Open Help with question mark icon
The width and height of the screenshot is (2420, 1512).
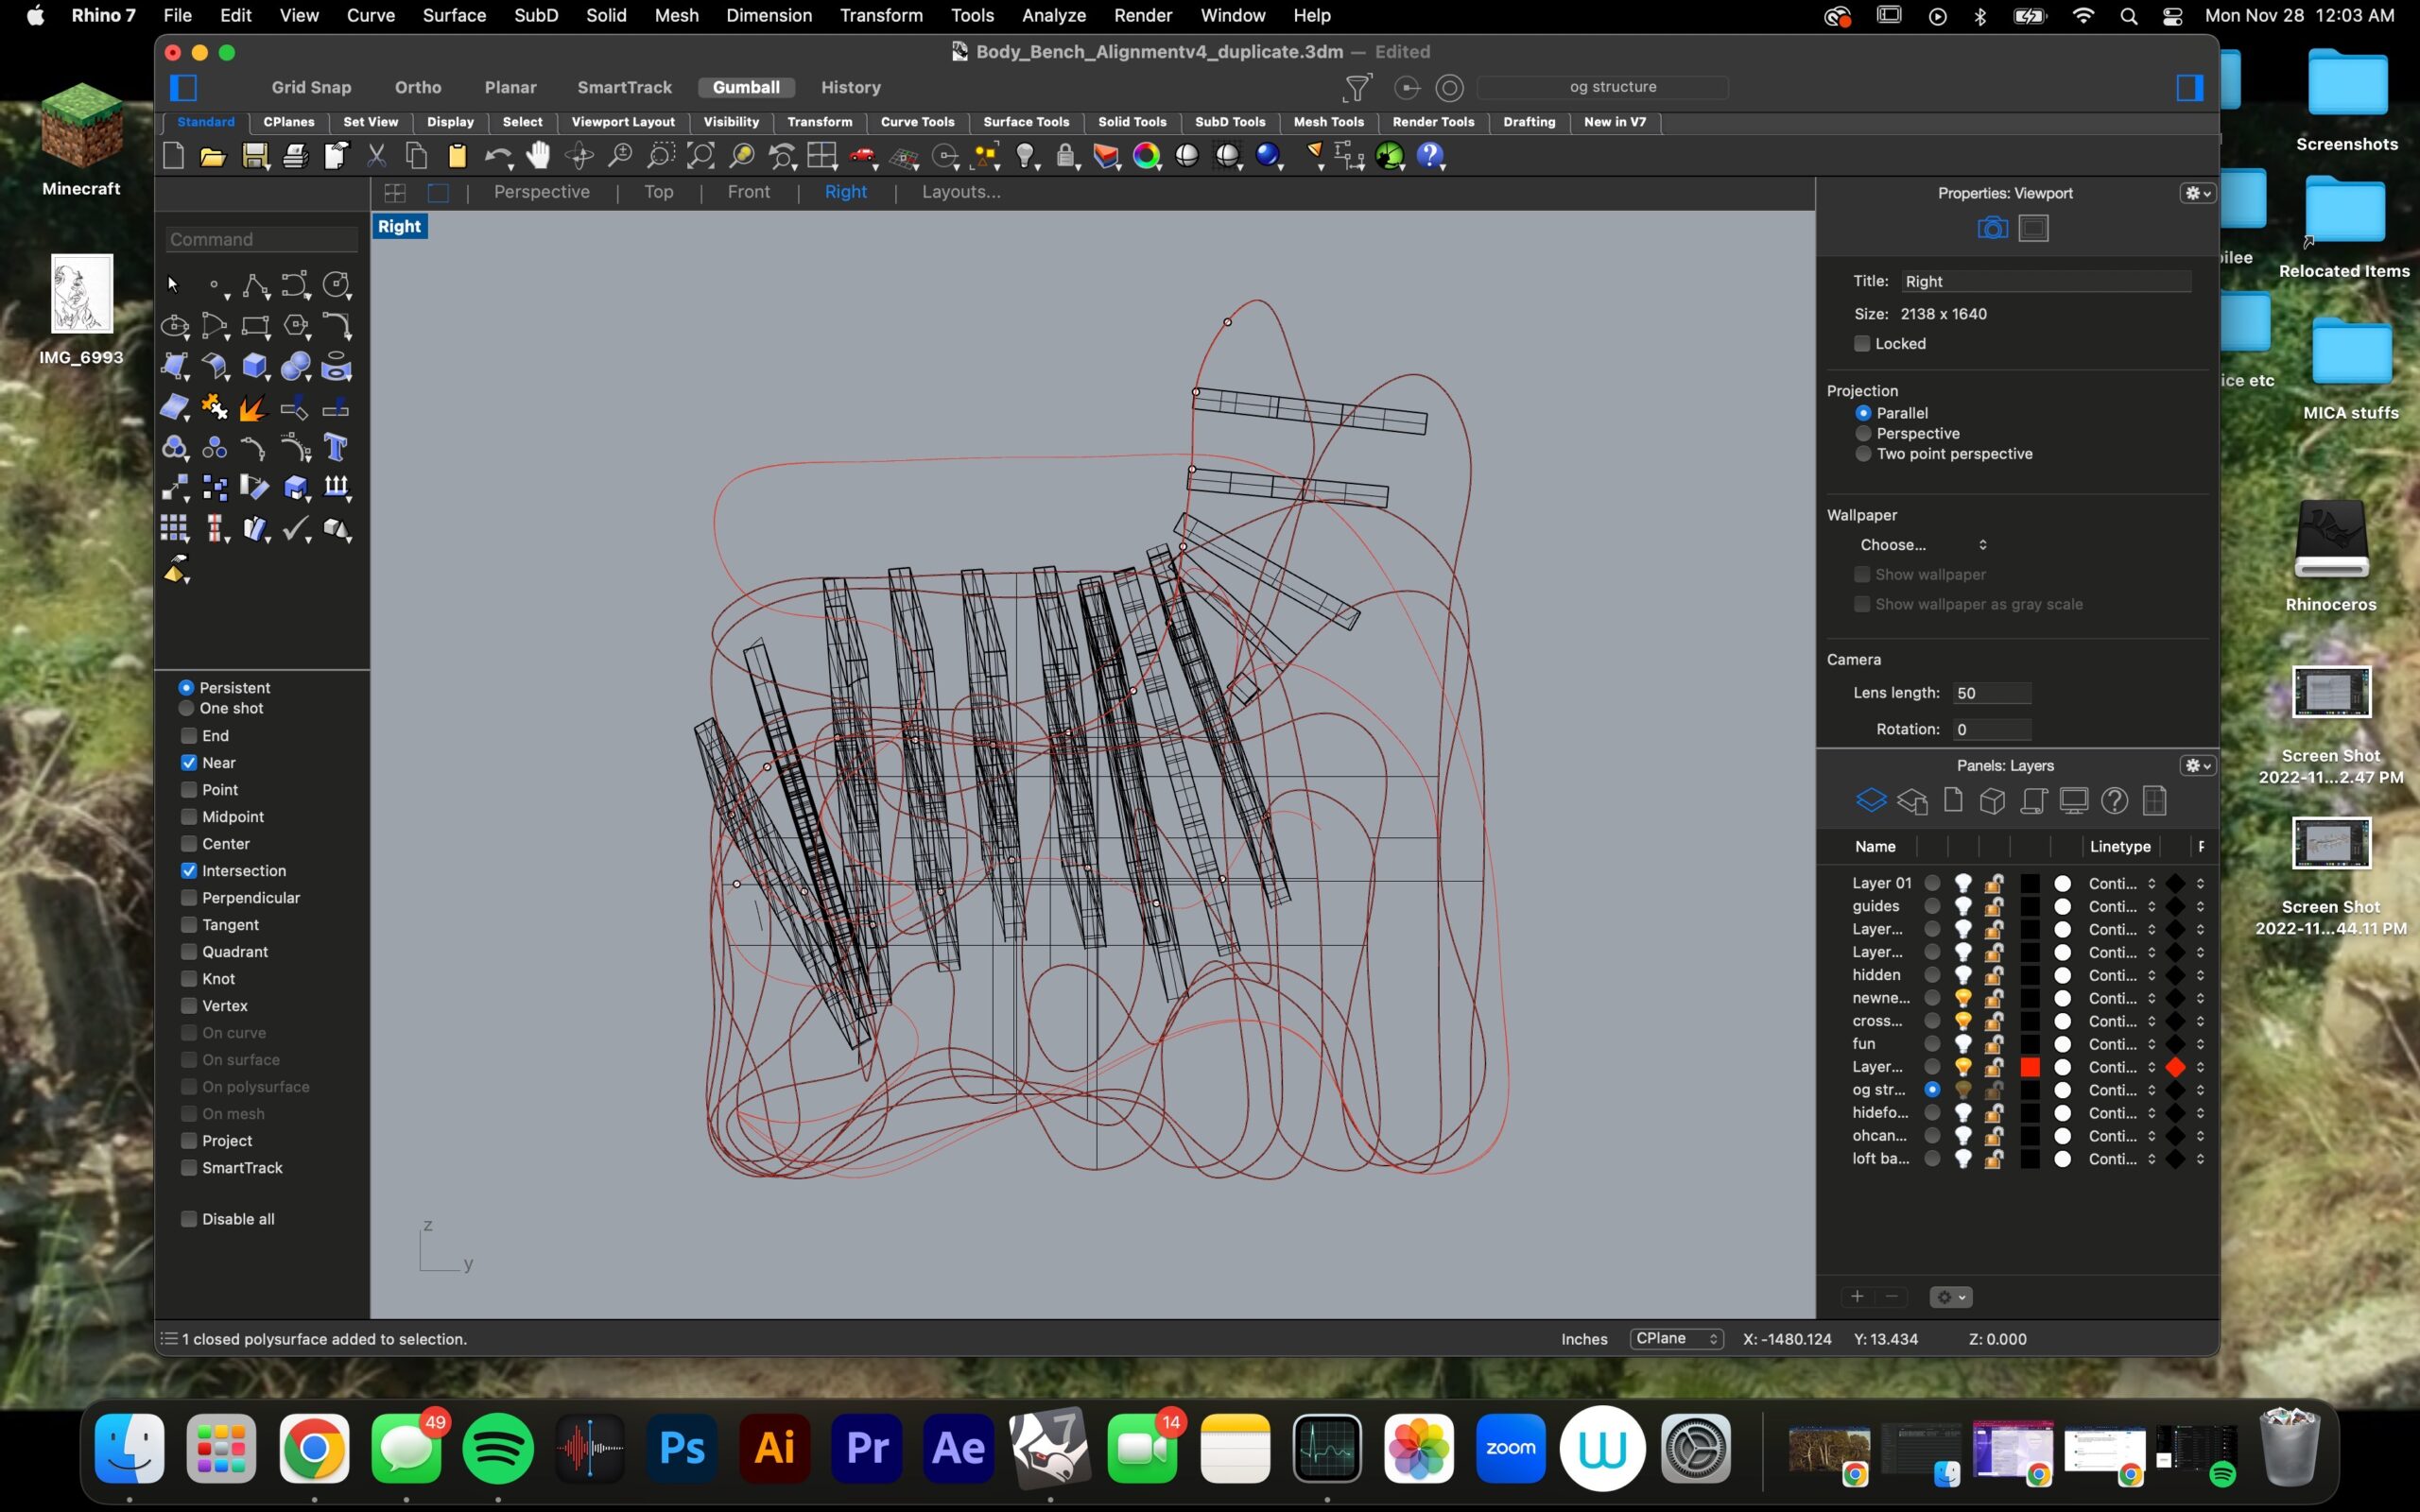(x=1430, y=156)
